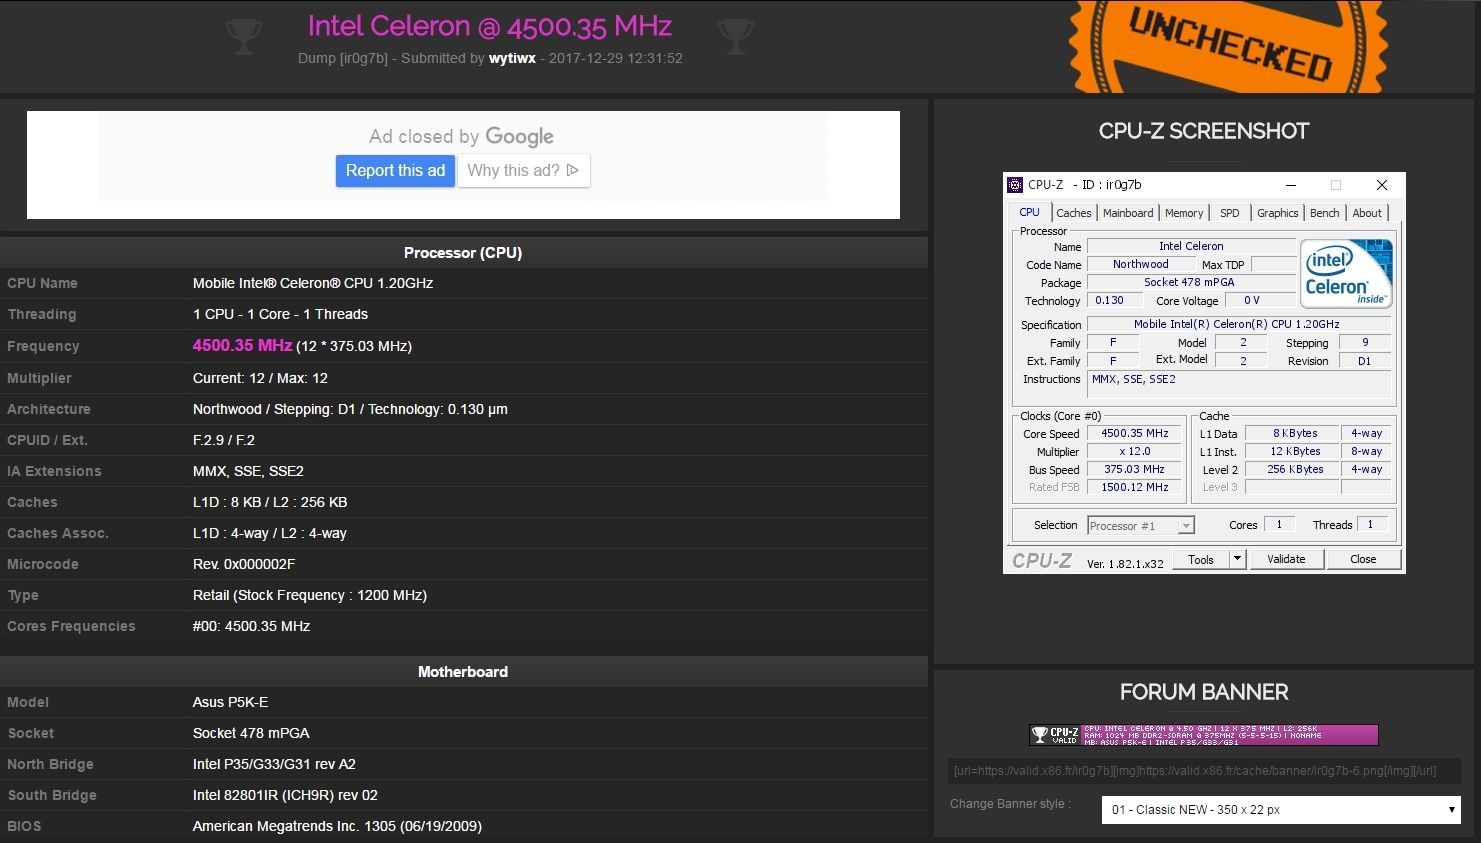Image resolution: width=1481 pixels, height=844 pixels.
Task: Click the Intel Celeron inside logo
Action: 1346,273
